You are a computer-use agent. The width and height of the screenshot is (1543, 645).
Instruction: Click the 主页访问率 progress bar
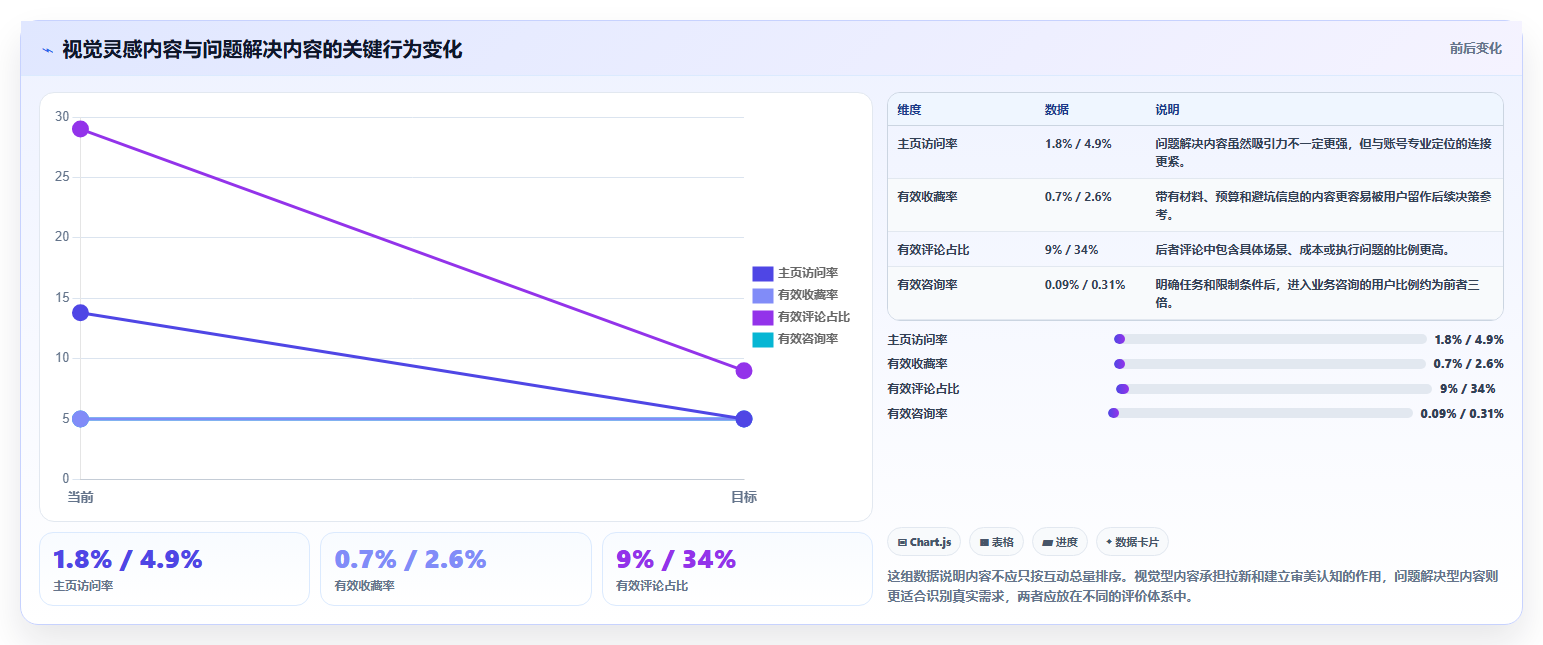(1270, 339)
